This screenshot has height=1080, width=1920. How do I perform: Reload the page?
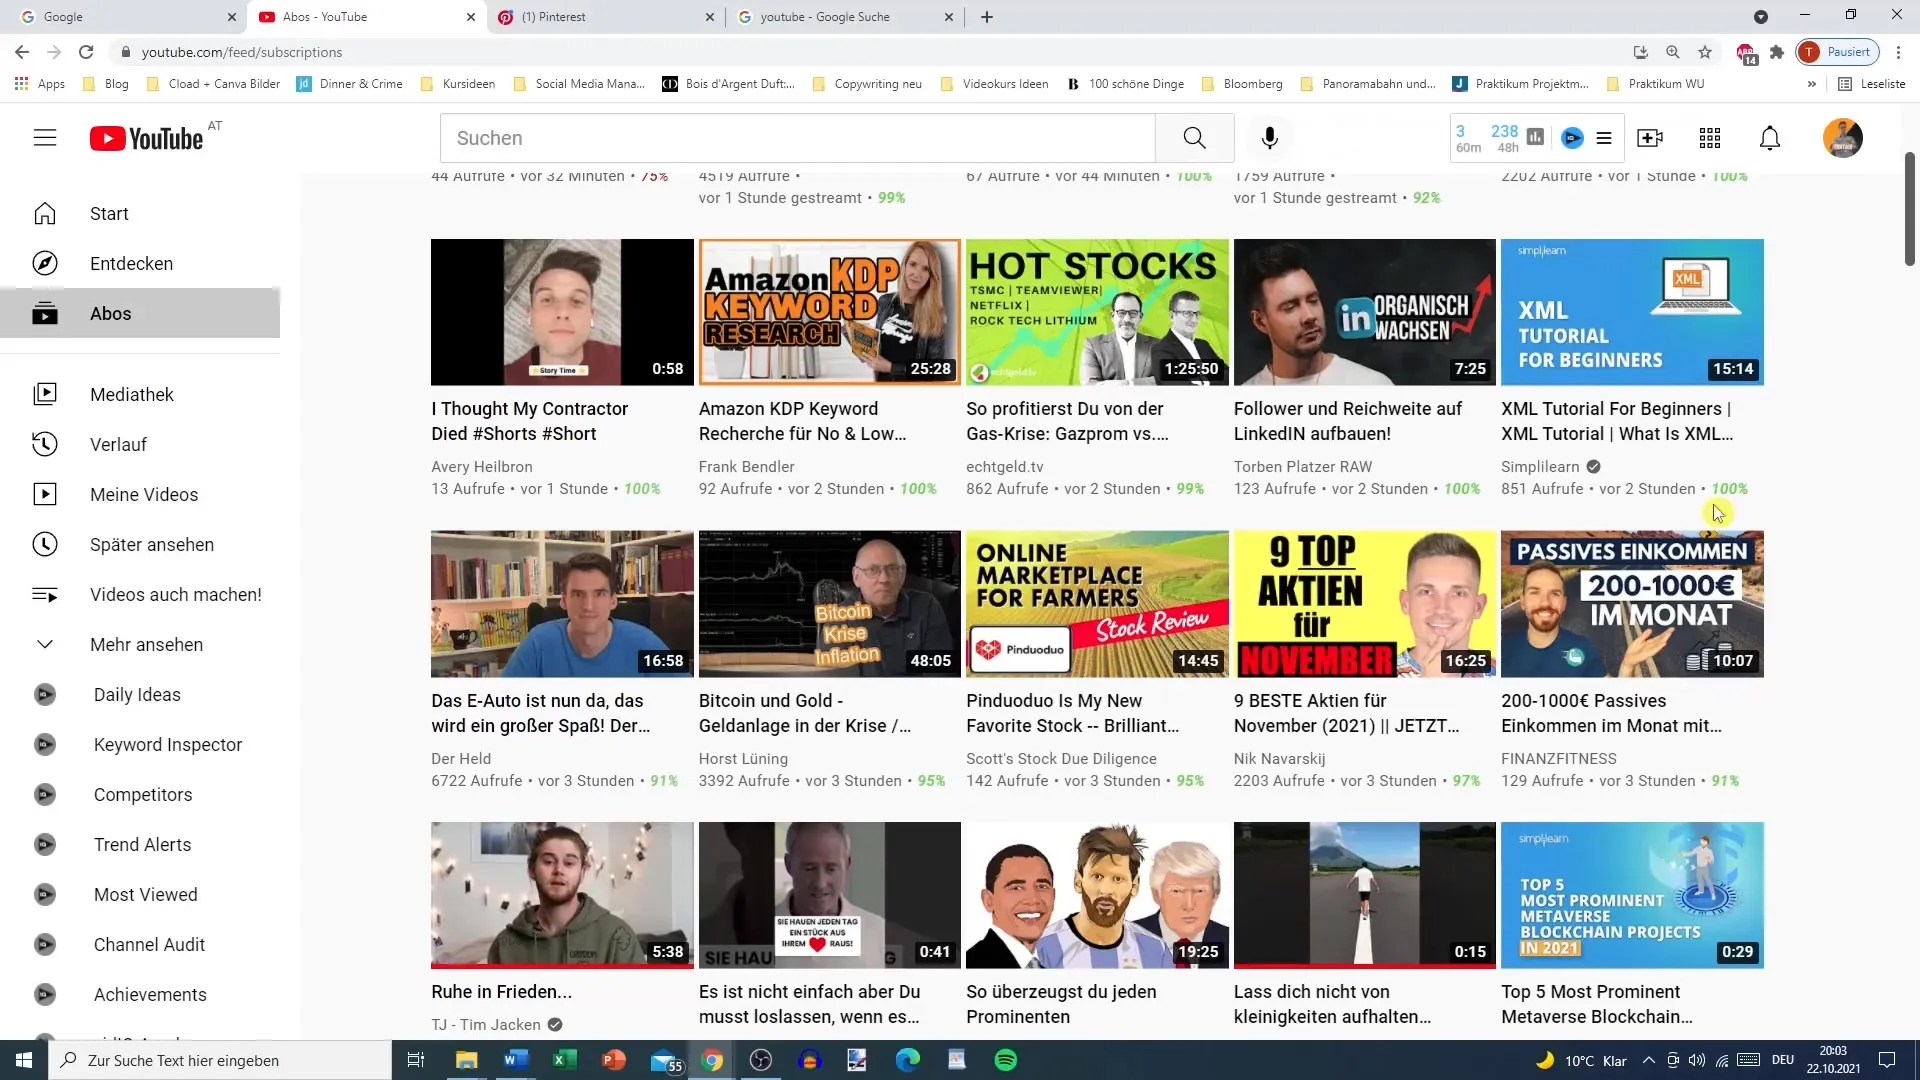click(86, 52)
